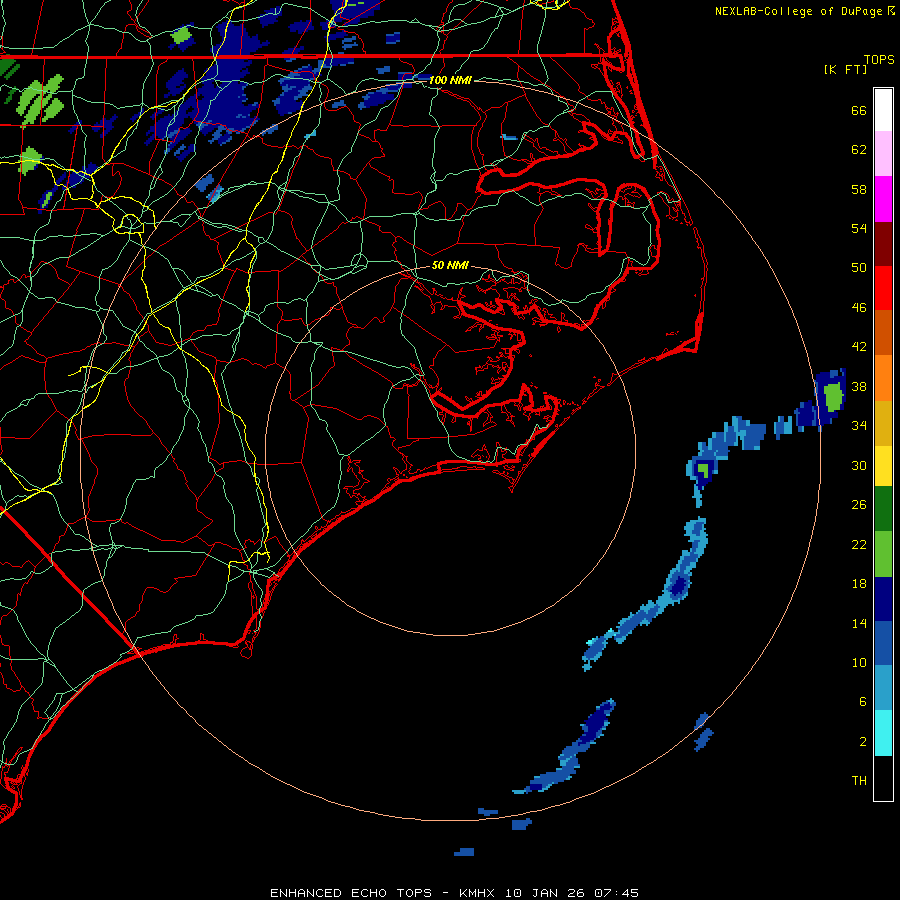Click the yellow legend swatch near 30
Image resolution: width=900 pixels, height=900 pixels.
[x=883, y=466]
